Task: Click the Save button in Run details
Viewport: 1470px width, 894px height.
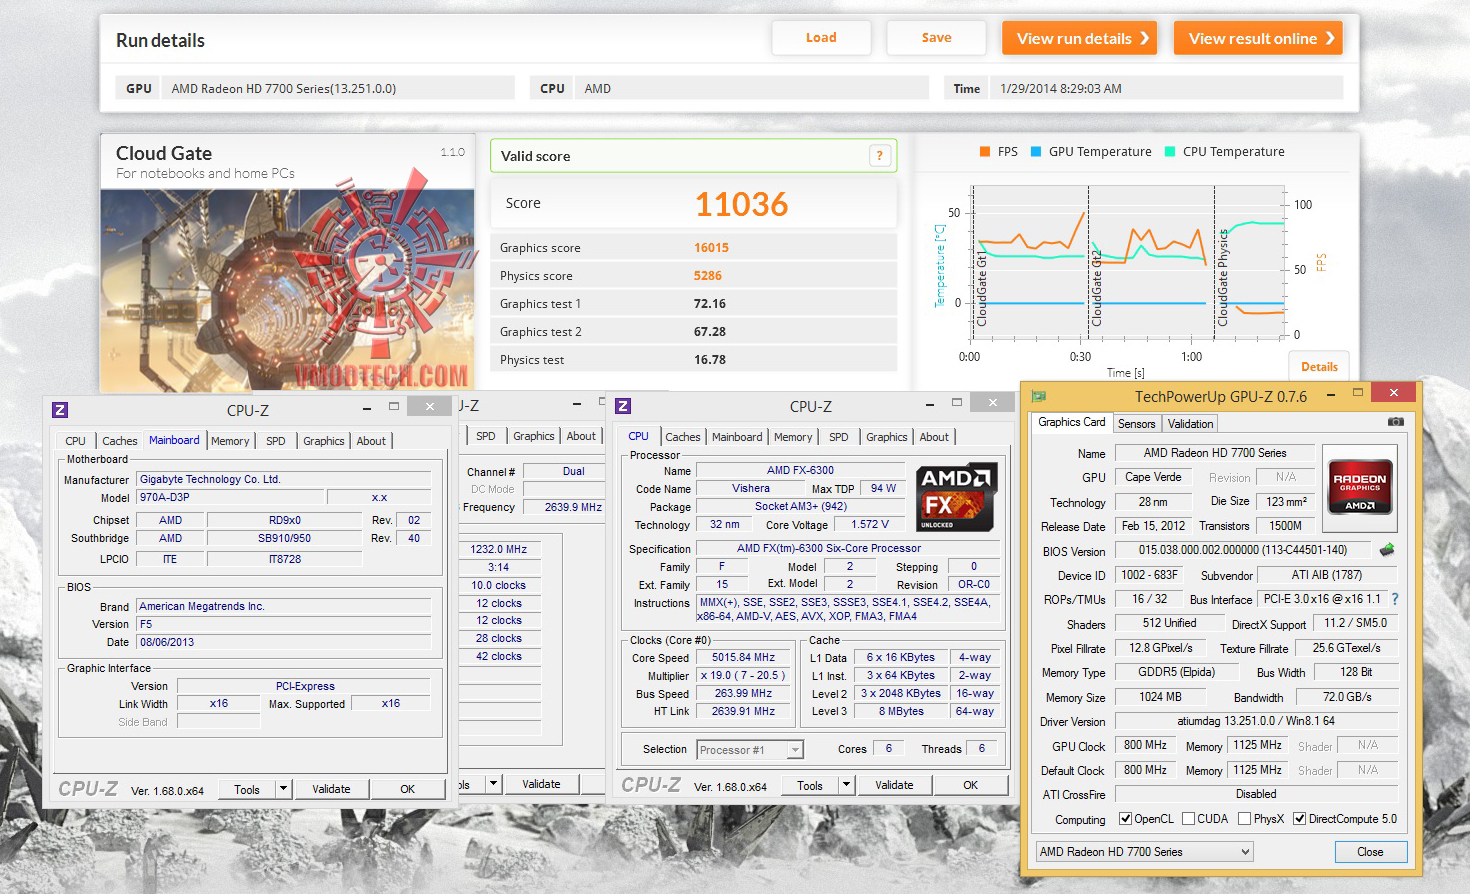Action: click(936, 38)
